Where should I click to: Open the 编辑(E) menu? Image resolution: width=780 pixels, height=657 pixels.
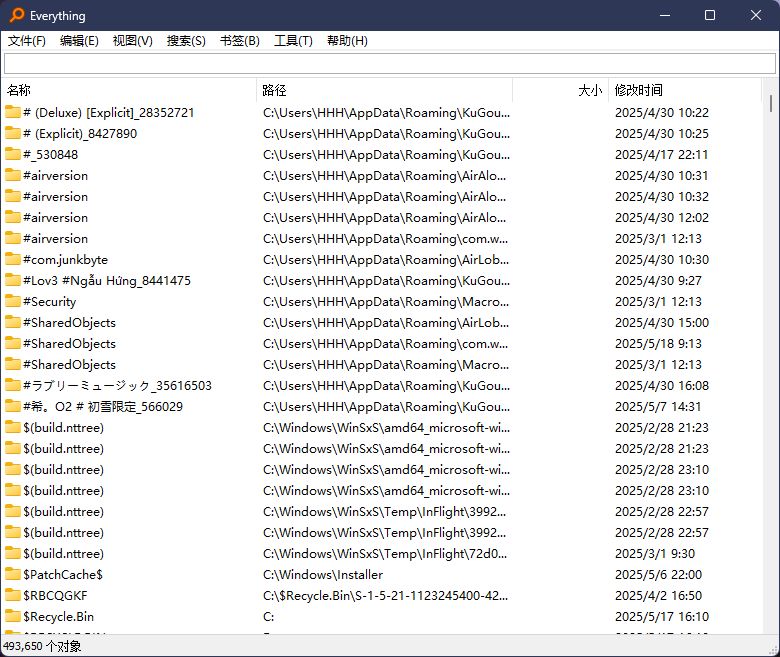79,41
